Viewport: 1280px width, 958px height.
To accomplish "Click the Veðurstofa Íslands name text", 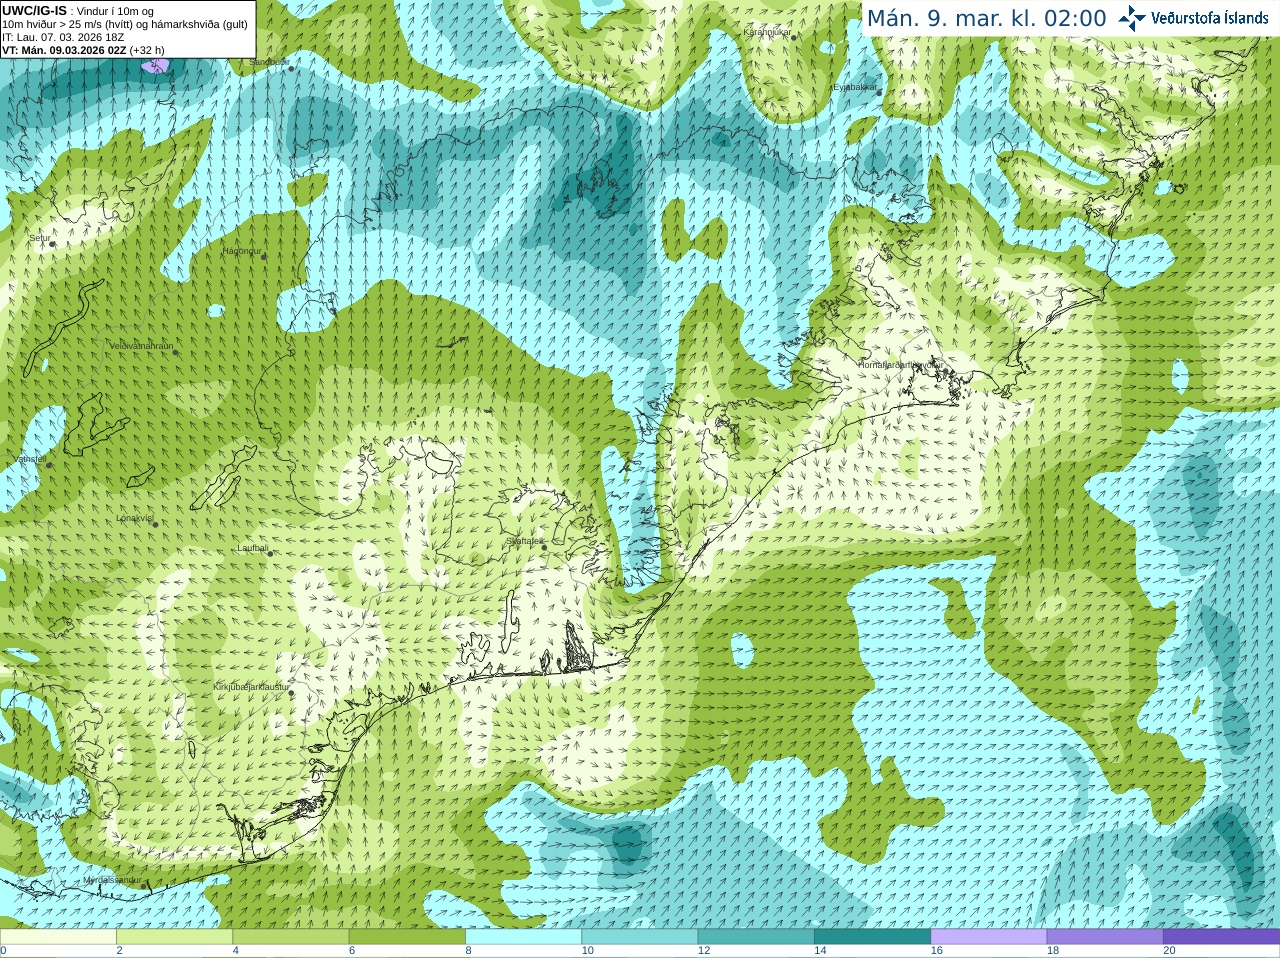I will point(1209,18).
